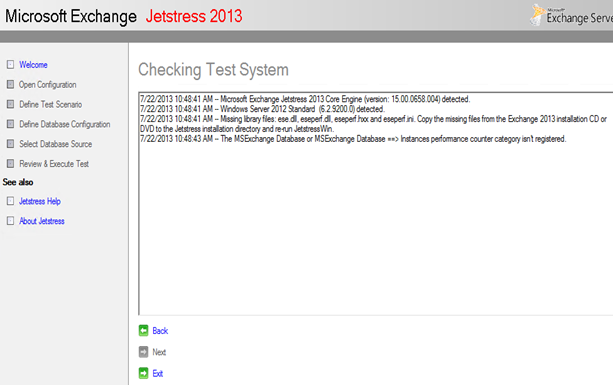
Task: Click the performance counter category log line
Action: click(x=353, y=139)
